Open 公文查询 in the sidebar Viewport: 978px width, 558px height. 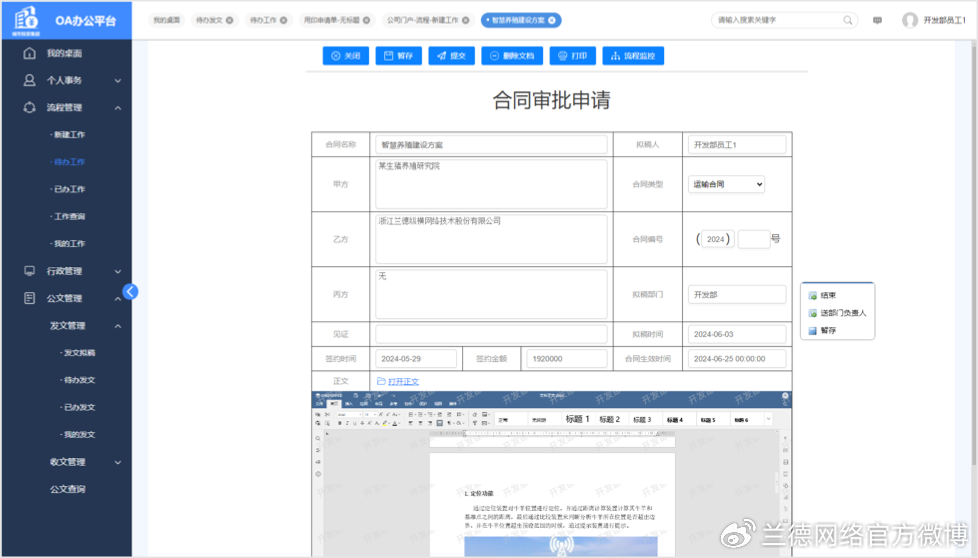tap(67, 489)
